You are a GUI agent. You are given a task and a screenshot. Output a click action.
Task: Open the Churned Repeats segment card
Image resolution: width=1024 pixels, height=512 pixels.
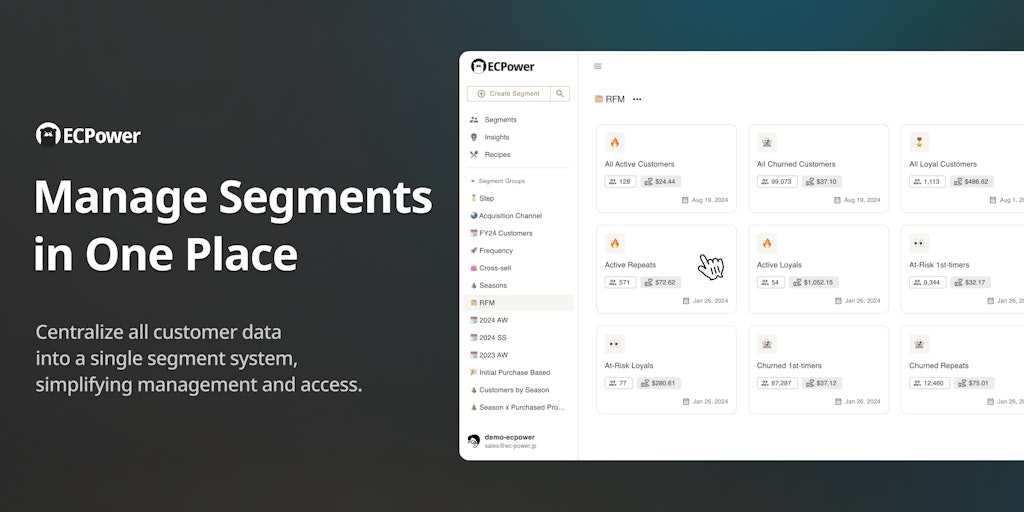(x=963, y=370)
